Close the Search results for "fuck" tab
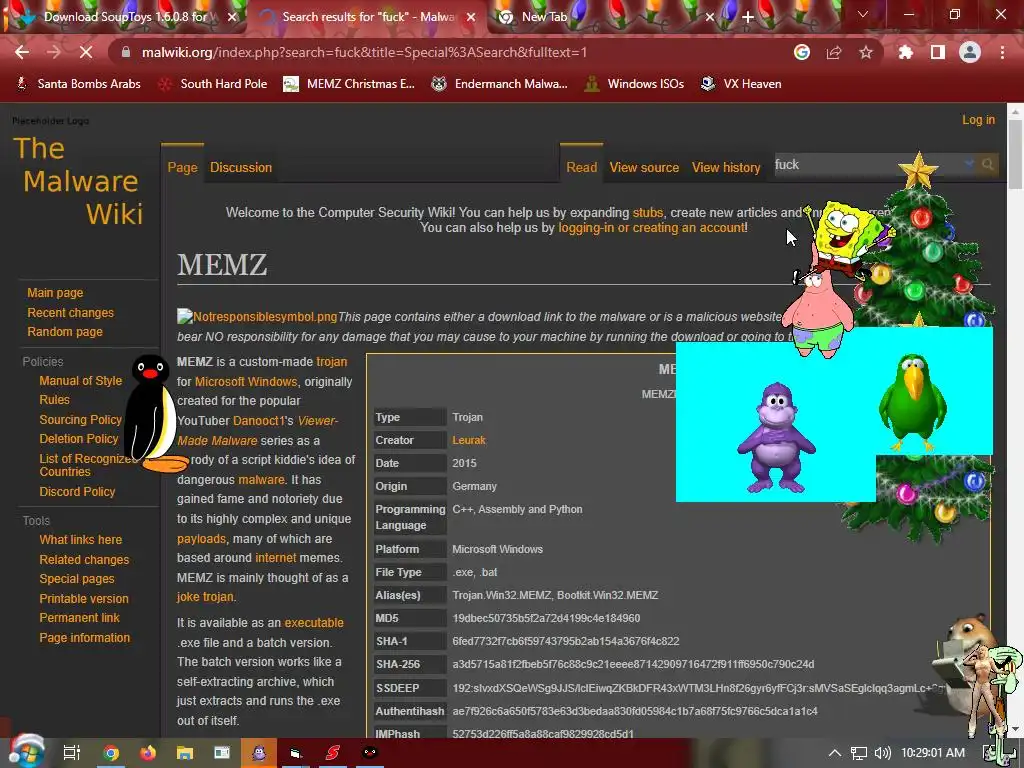The image size is (1024, 768). [471, 17]
